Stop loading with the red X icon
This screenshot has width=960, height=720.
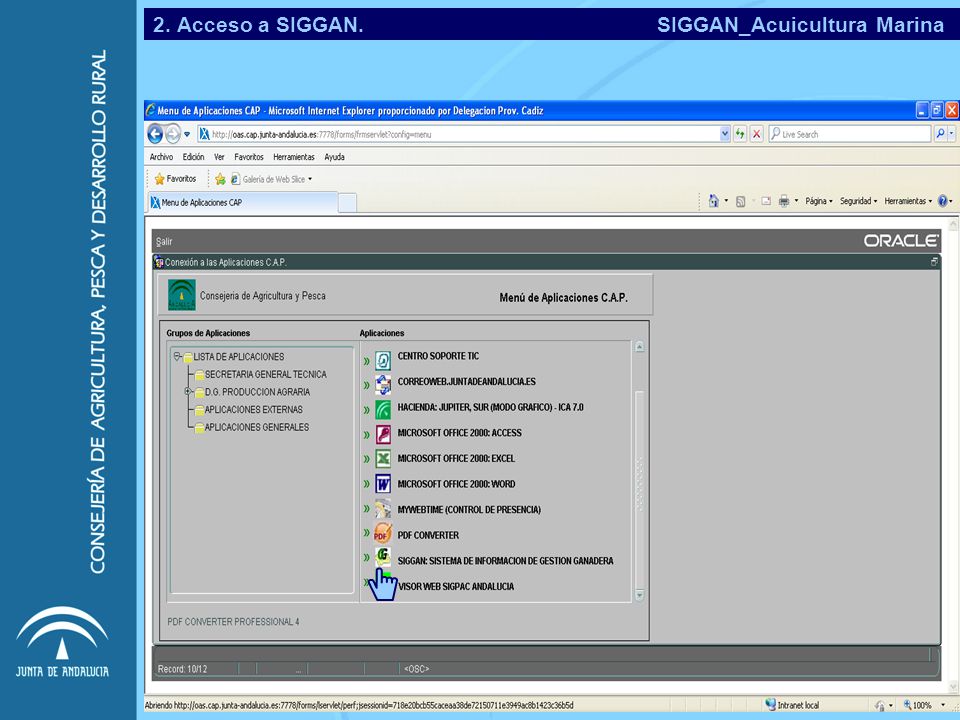(757, 133)
